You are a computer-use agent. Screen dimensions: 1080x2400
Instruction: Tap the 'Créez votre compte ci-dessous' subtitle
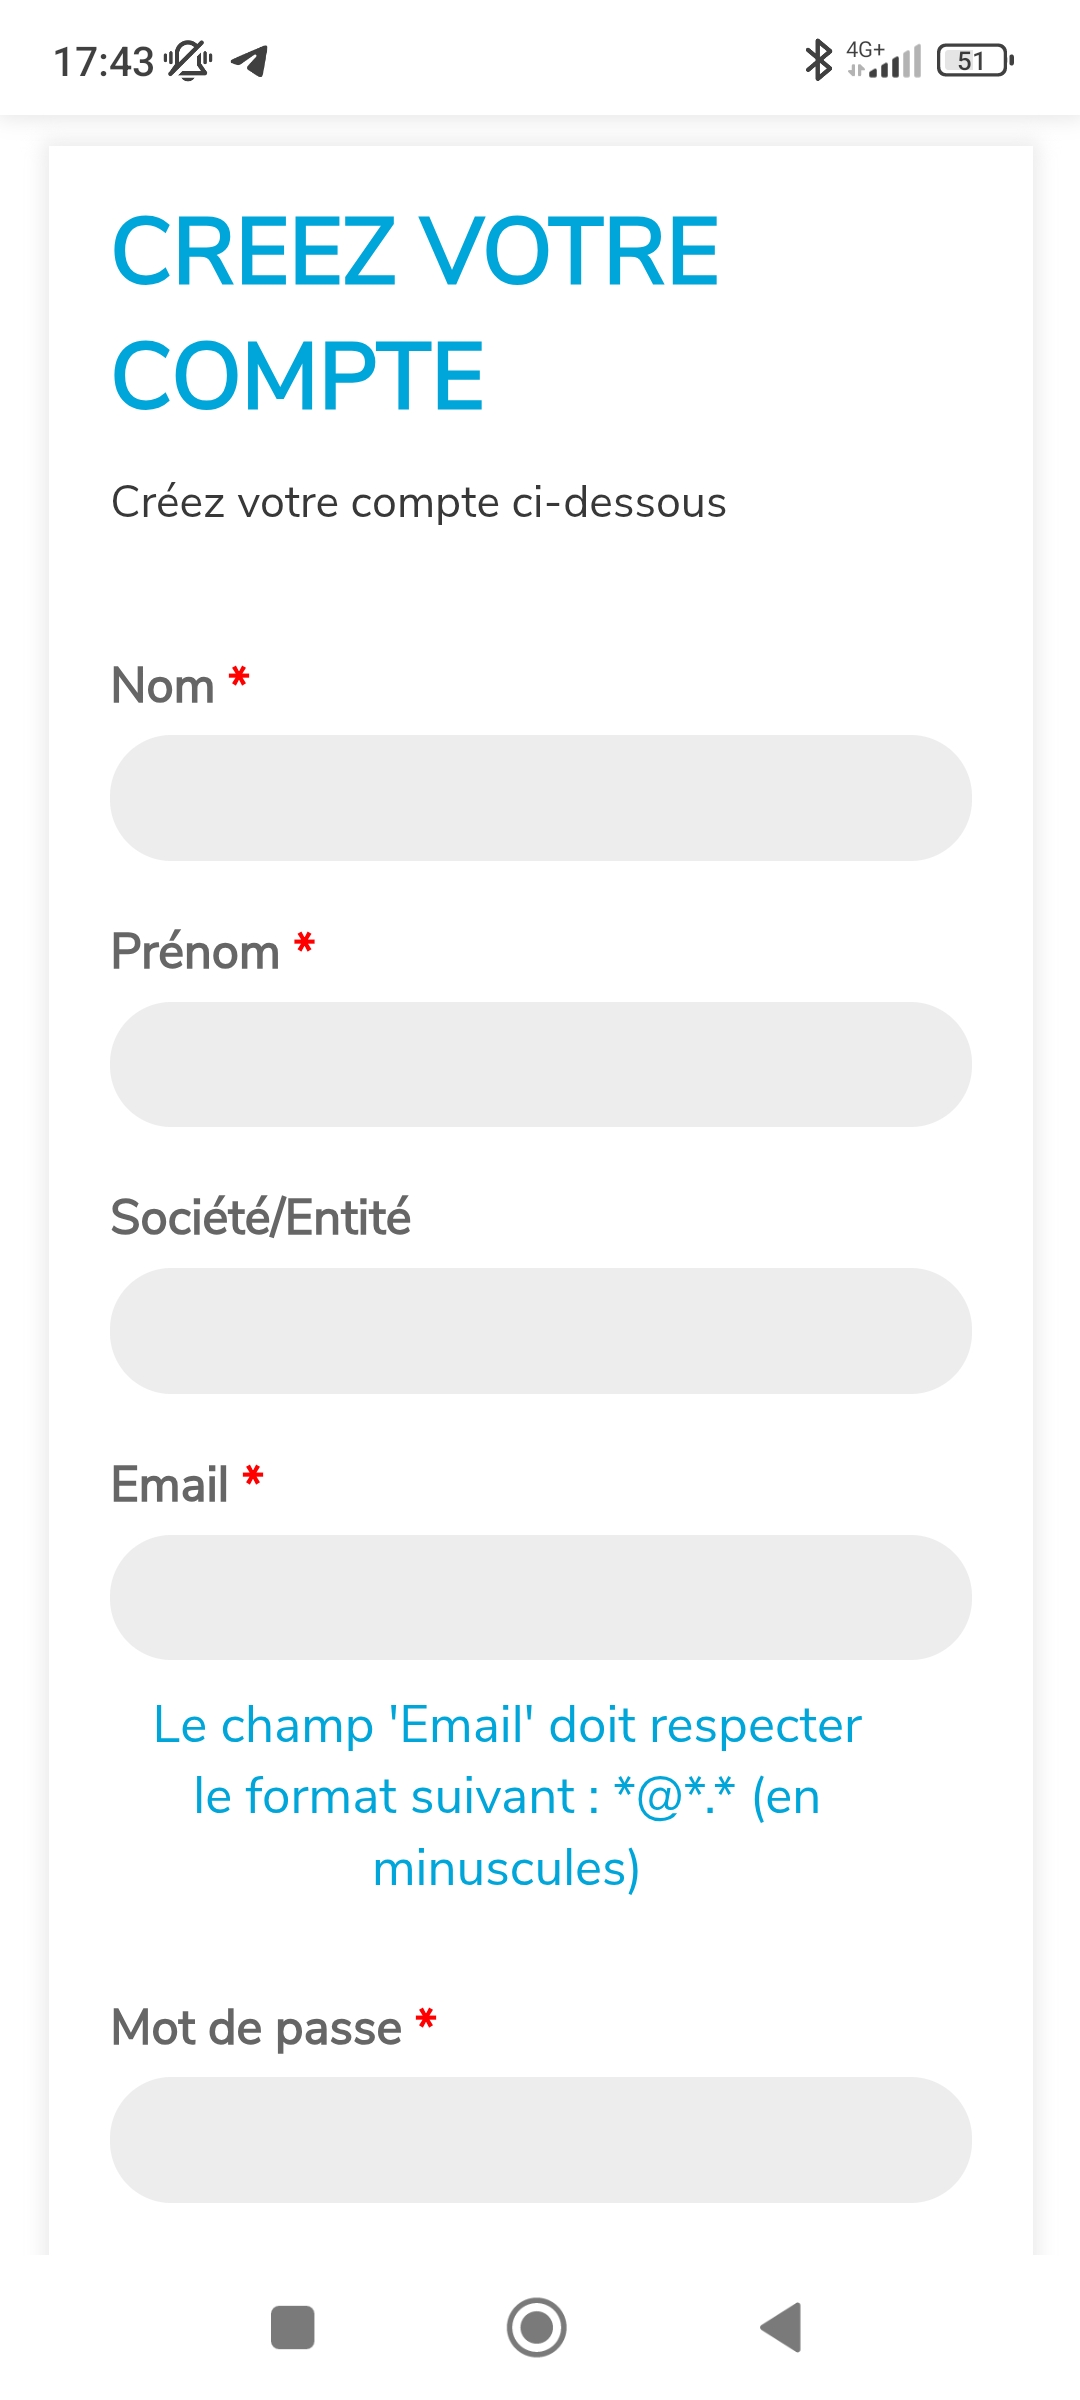(x=418, y=502)
